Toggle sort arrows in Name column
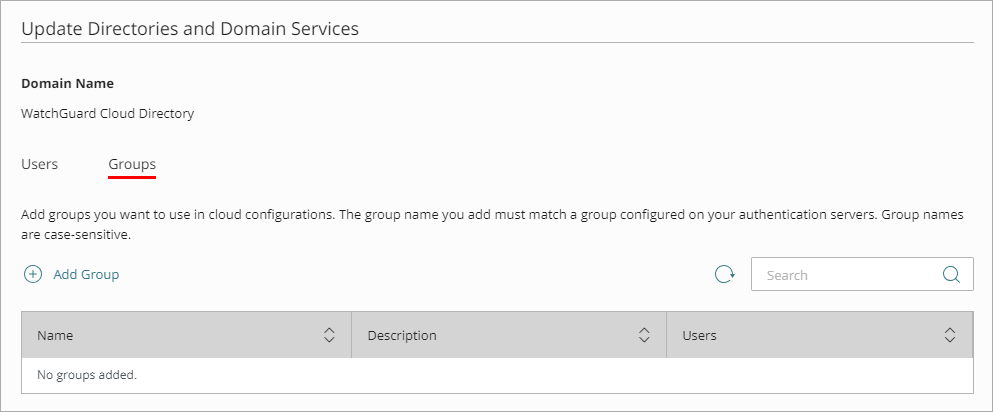This screenshot has height=412, width=993. click(329, 336)
